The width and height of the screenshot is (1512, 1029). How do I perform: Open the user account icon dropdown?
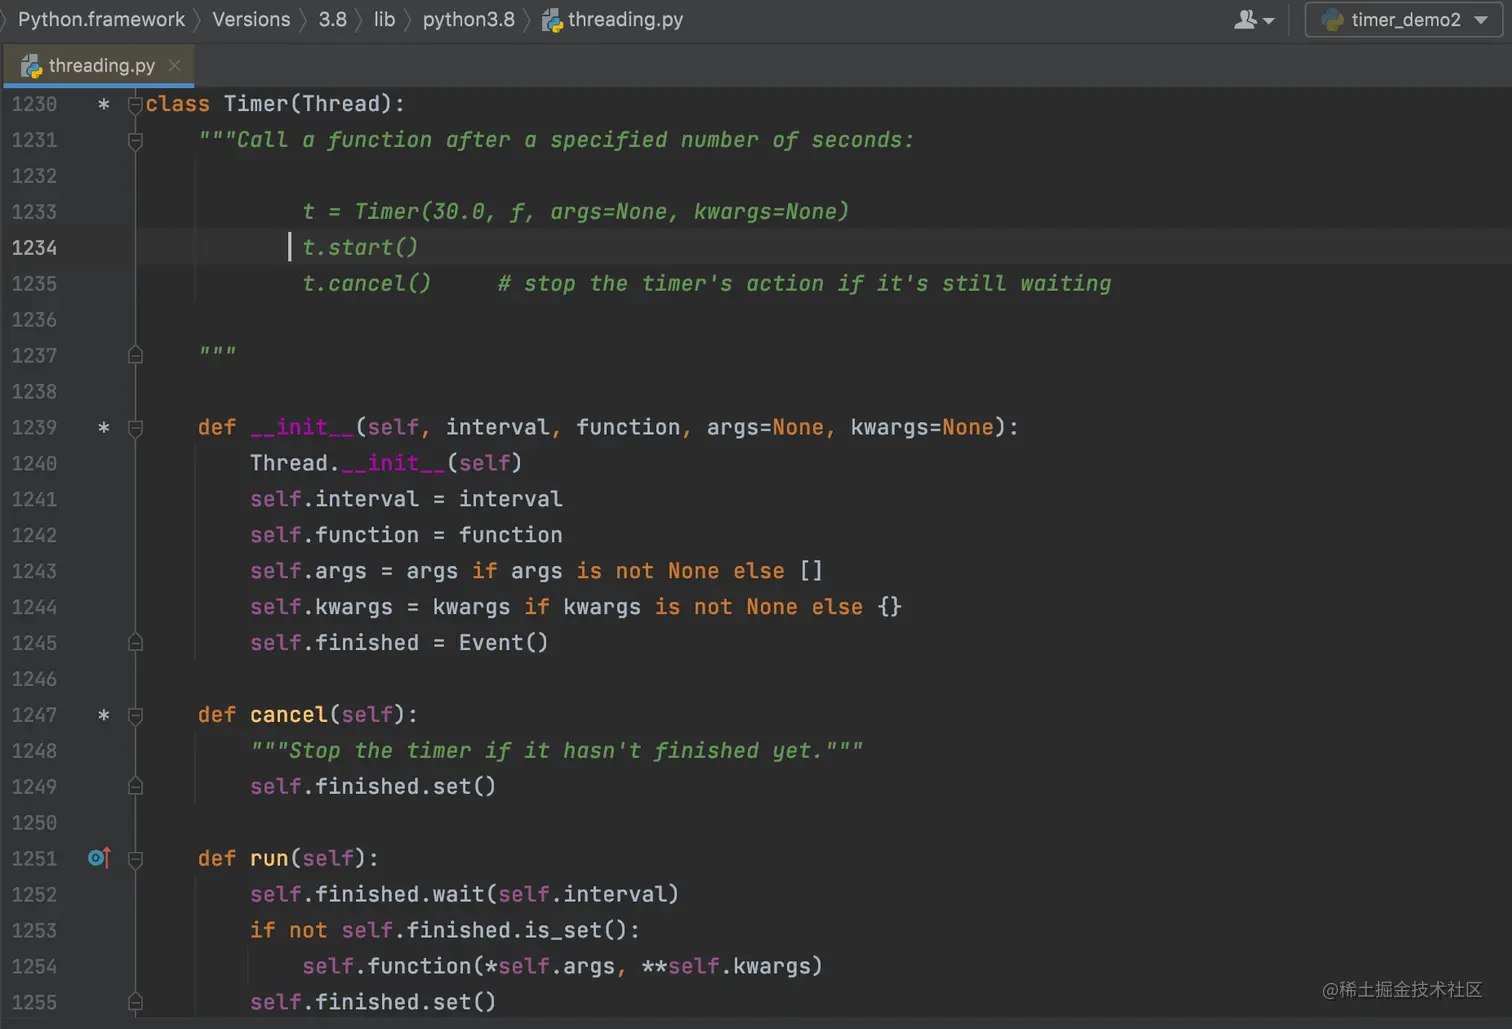pyautogui.click(x=1254, y=20)
